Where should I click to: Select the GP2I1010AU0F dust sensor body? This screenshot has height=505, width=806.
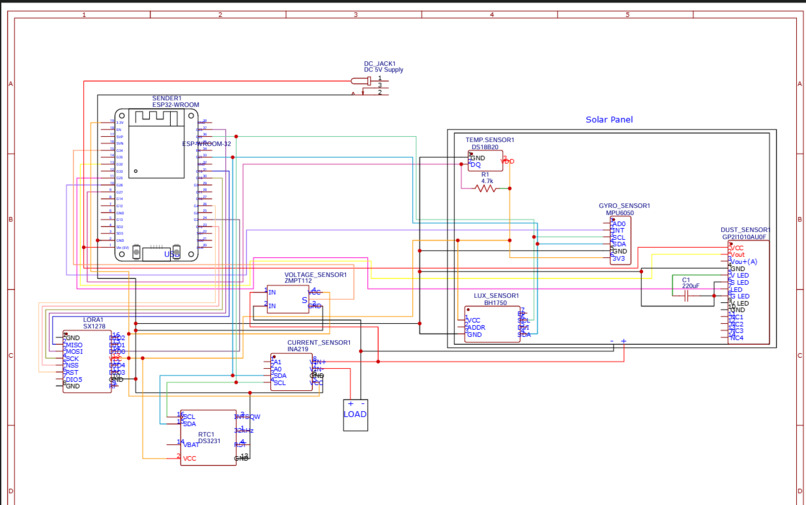[x=748, y=292]
